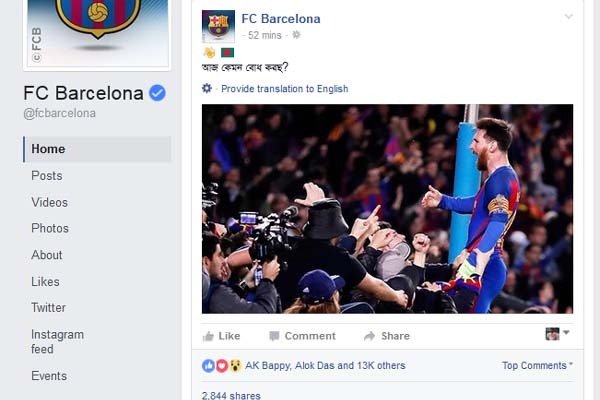The width and height of the screenshot is (600, 400).
Task: Go to the Home section
Action: 48,149
